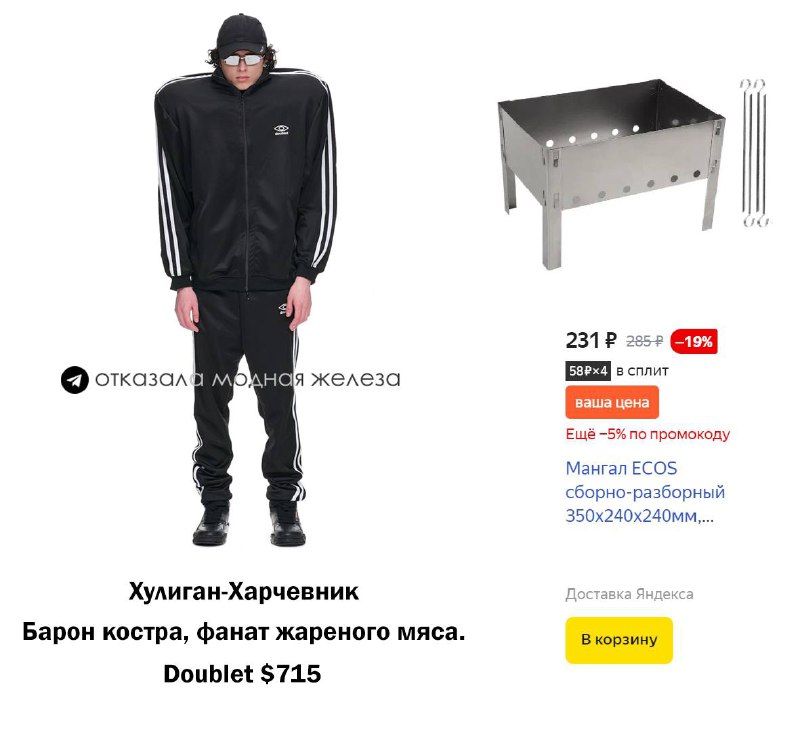Image resolution: width=800 pixels, height=732 pixels.
Task: Open the Мангал ECOS сборно-разборный product link
Action: (x=644, y=492)
